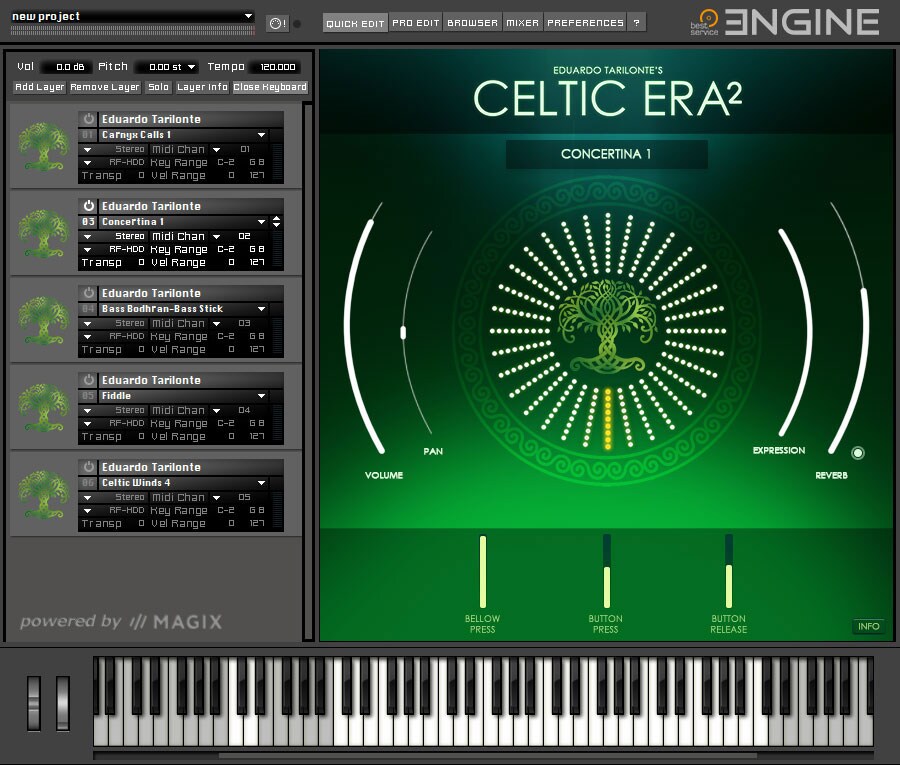Click the Volume arc slider
900x765 pixels.
(x=348, y=327)
